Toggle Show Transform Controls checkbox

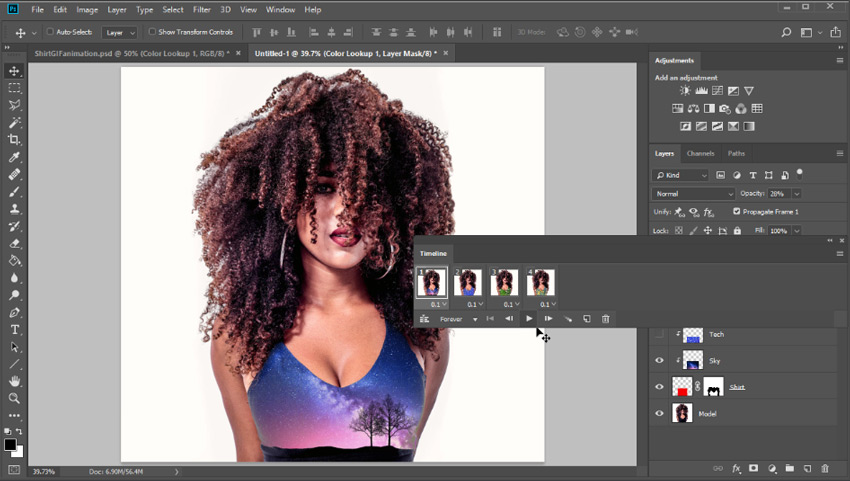(x=152, y=32)
